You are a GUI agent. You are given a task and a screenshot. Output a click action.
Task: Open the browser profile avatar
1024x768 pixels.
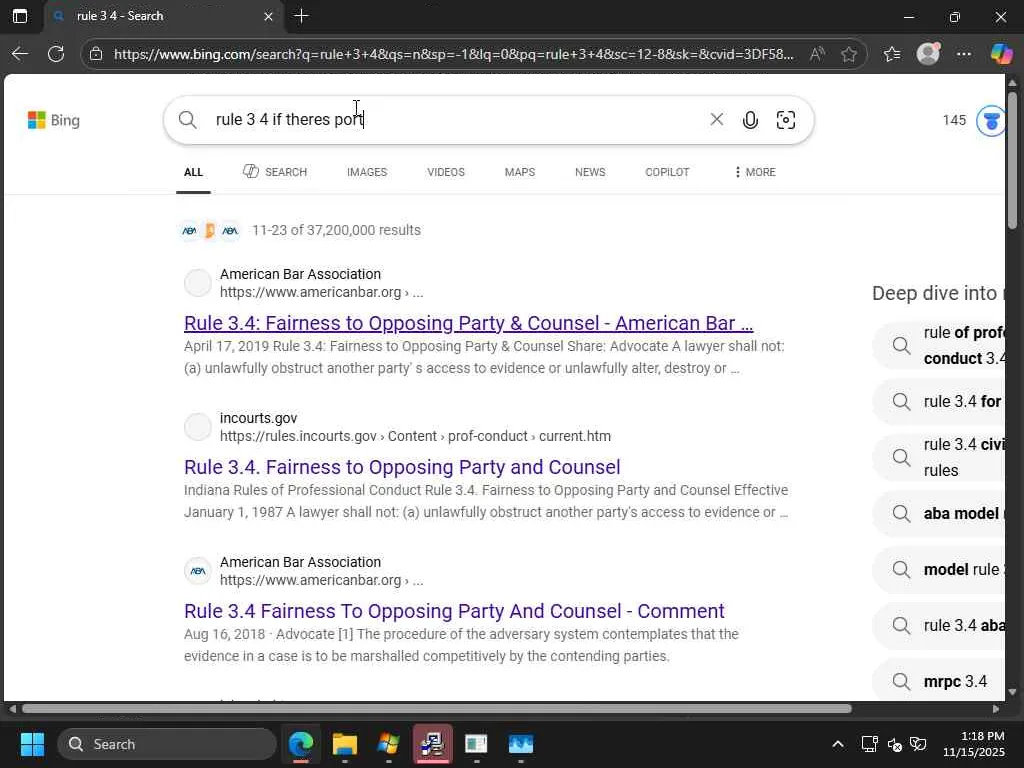[928, 54]
